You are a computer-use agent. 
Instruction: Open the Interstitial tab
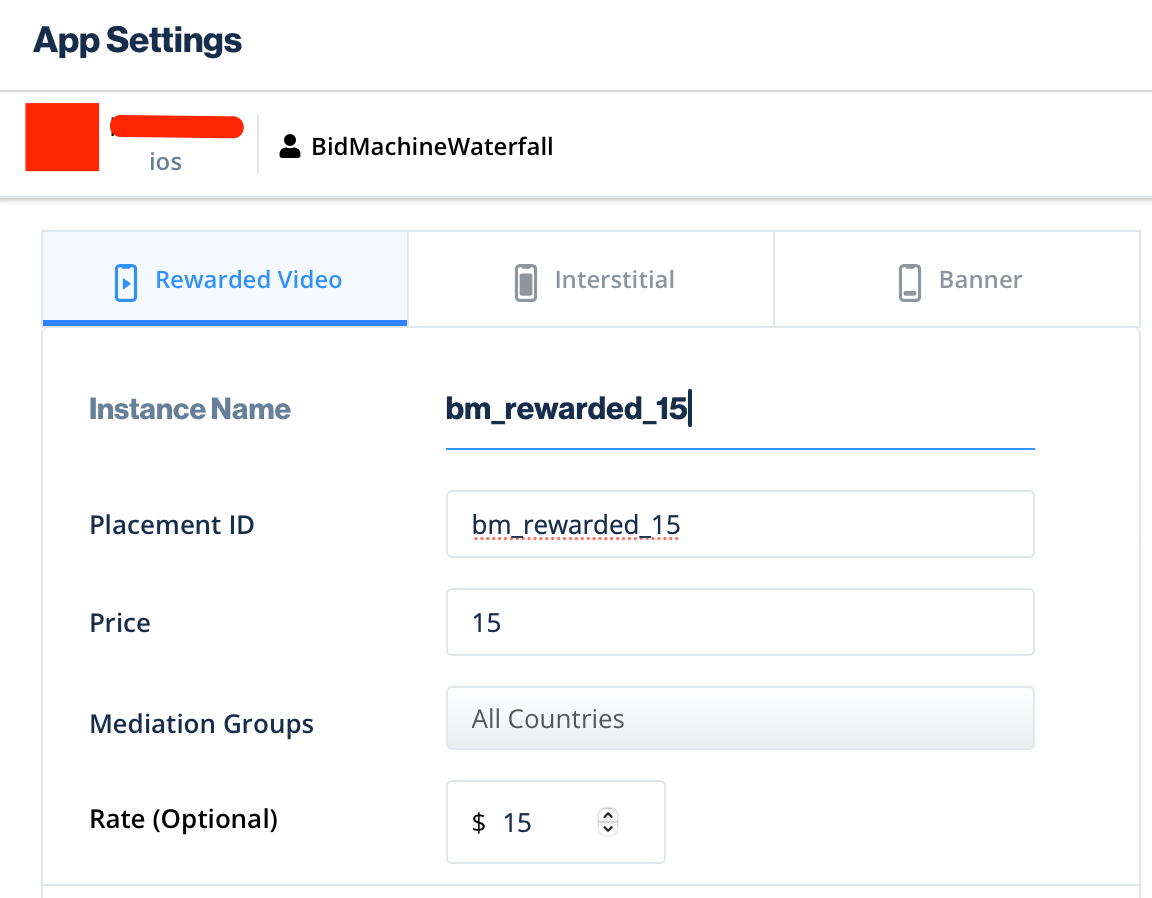click(x=614, y=280)
